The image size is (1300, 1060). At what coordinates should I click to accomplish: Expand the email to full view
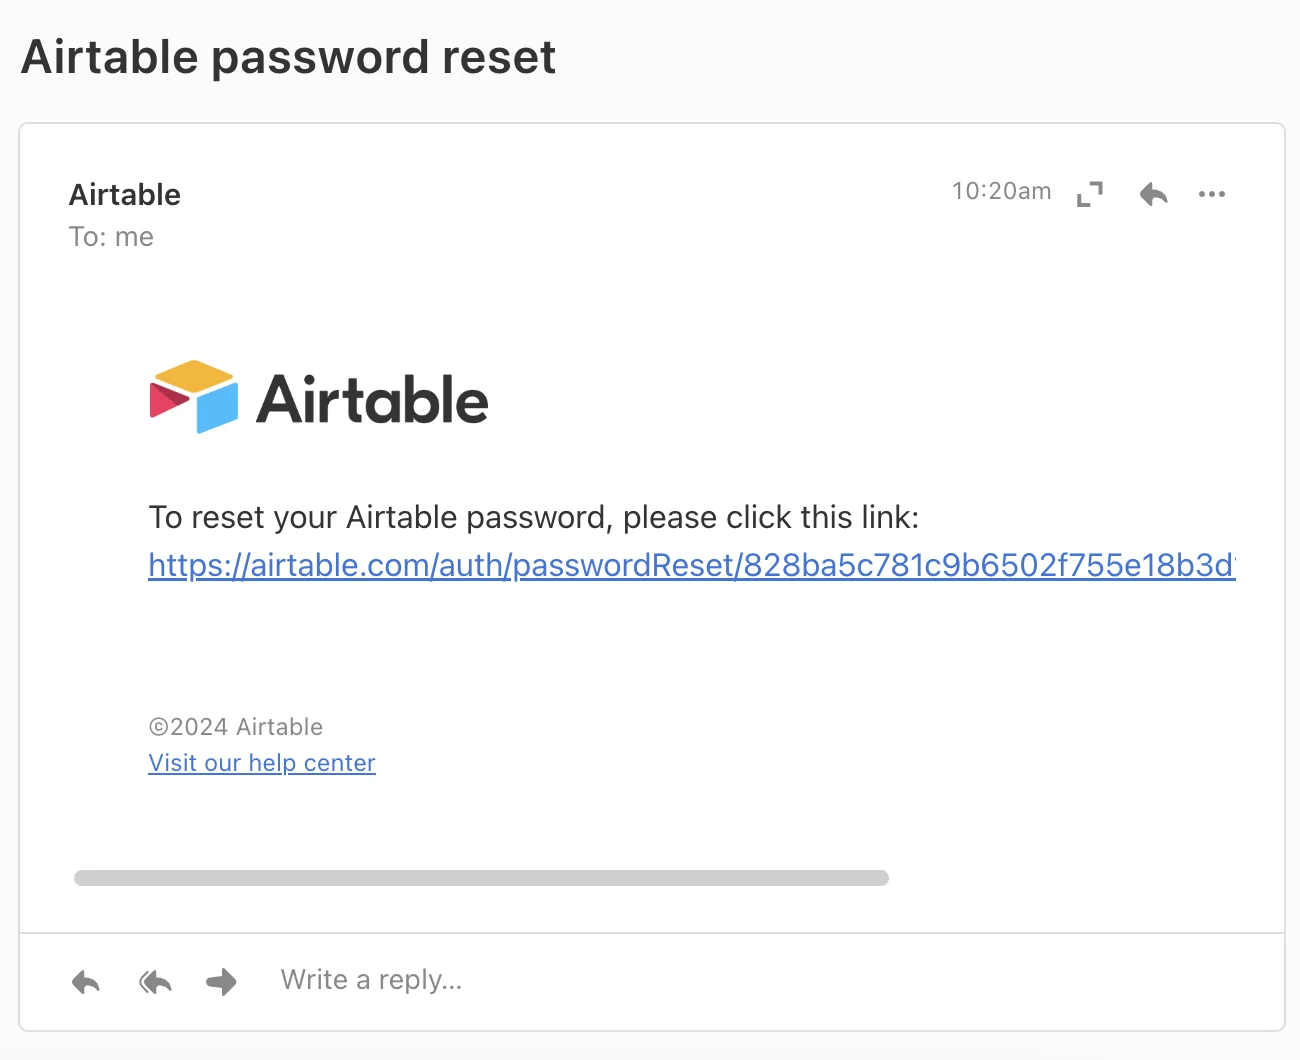(x=1090, y=194)
